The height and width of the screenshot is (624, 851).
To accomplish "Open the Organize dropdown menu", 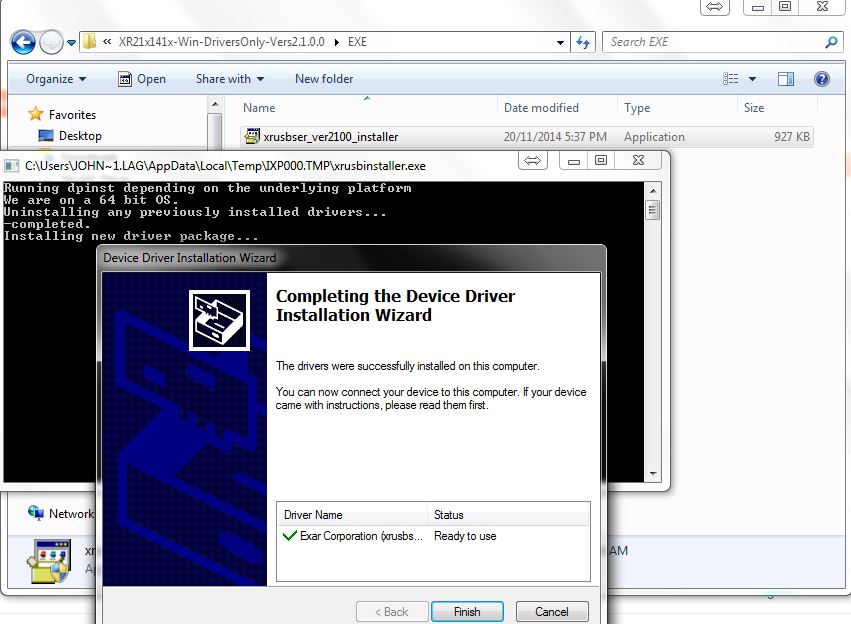I will coord(54,78).
